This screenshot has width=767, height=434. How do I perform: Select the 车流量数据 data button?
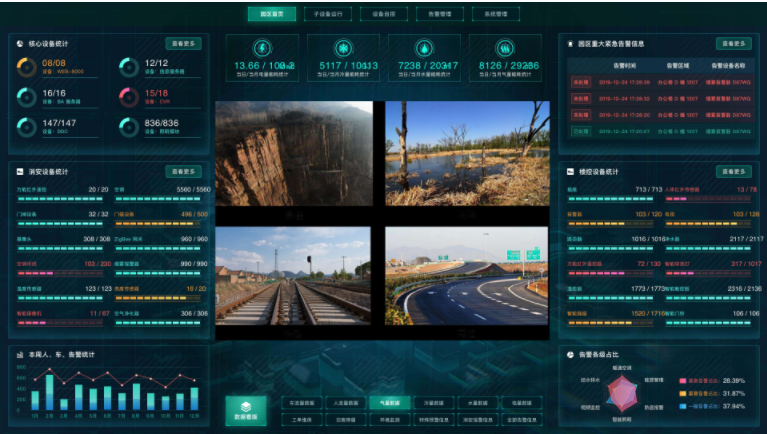[302, 403]
